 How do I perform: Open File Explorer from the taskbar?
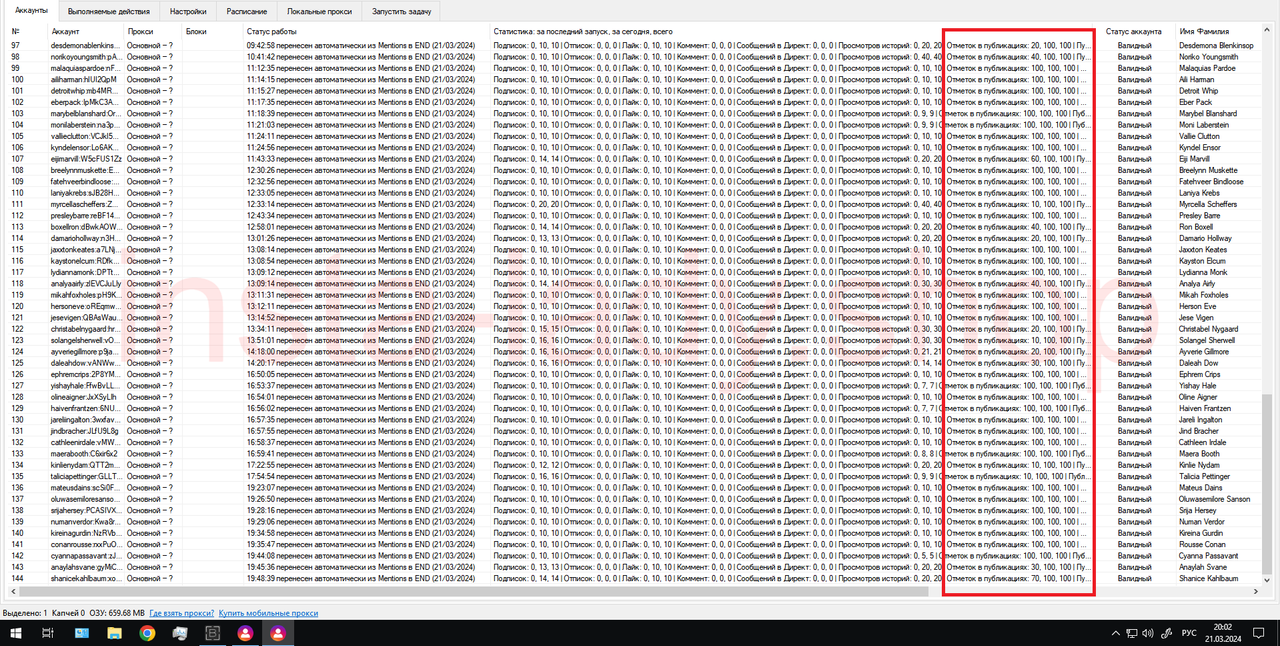coord(114,633)
